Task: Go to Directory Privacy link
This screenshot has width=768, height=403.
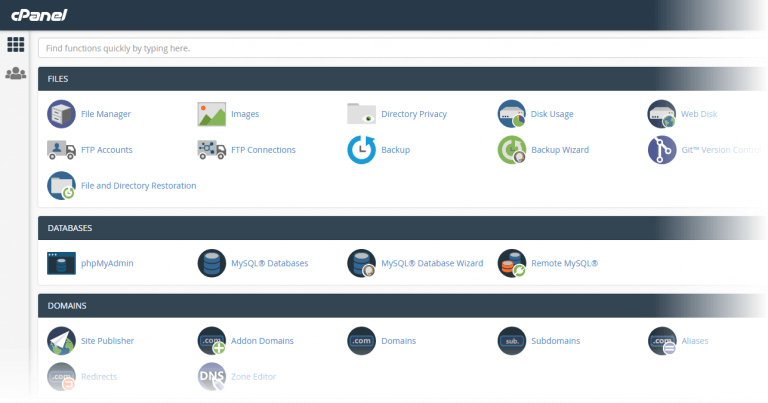Action: pyautogui.click(x=414, y=114)
